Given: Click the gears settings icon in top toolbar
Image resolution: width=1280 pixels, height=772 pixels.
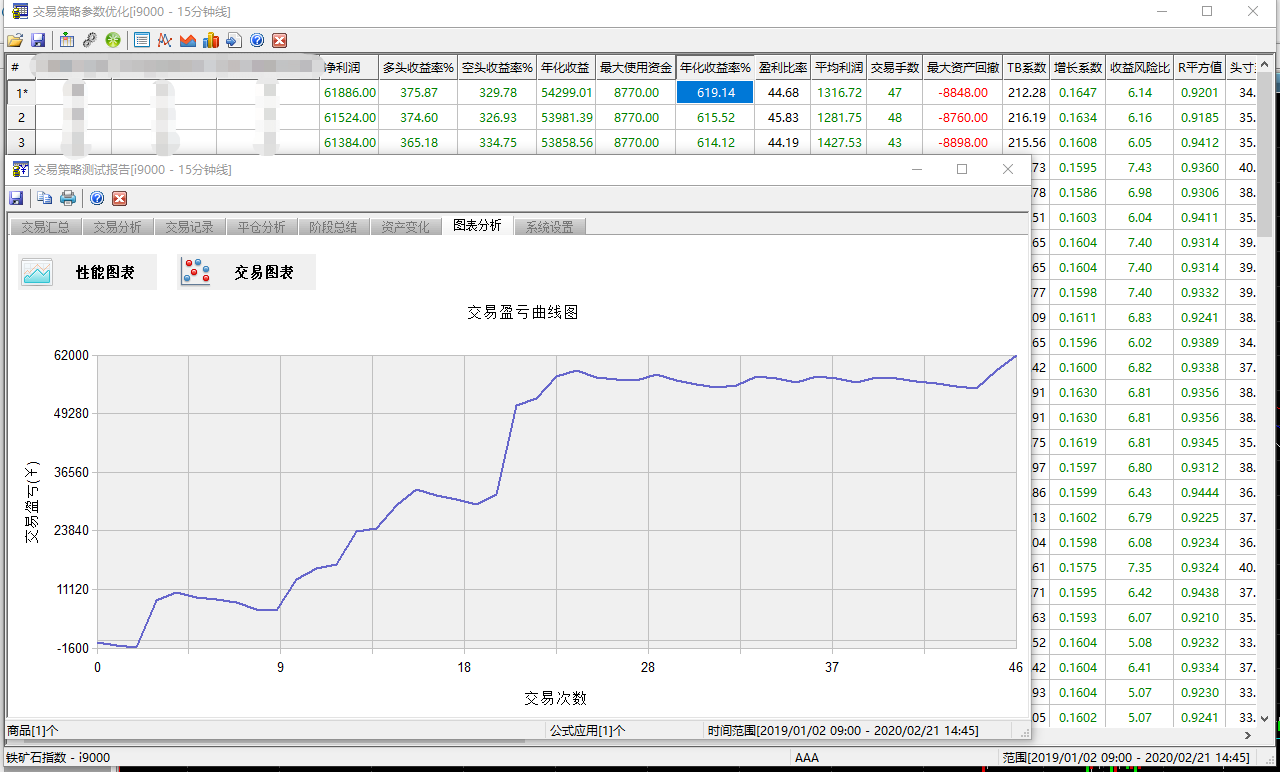Looking at the screenshot, I should pyautogui.click(x=90, y=41).
